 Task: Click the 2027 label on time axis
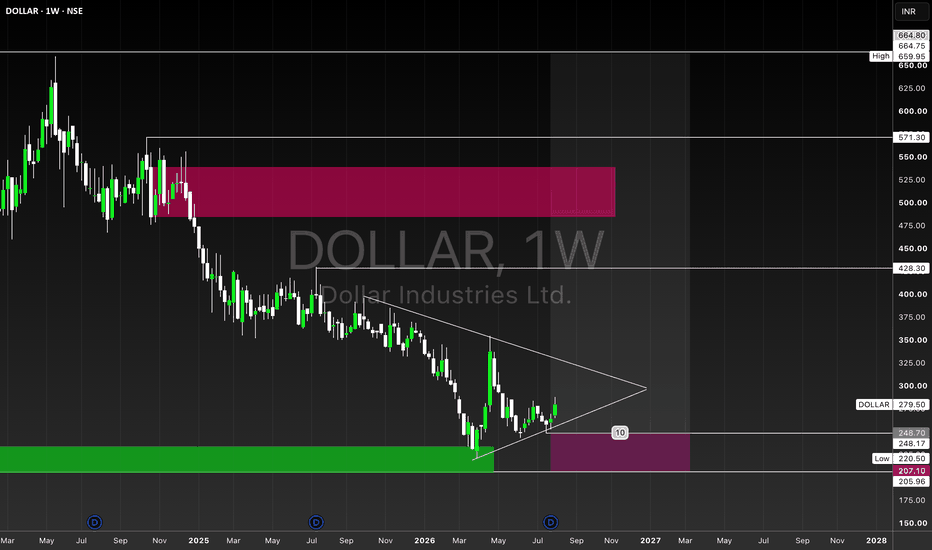coord(650,540)
